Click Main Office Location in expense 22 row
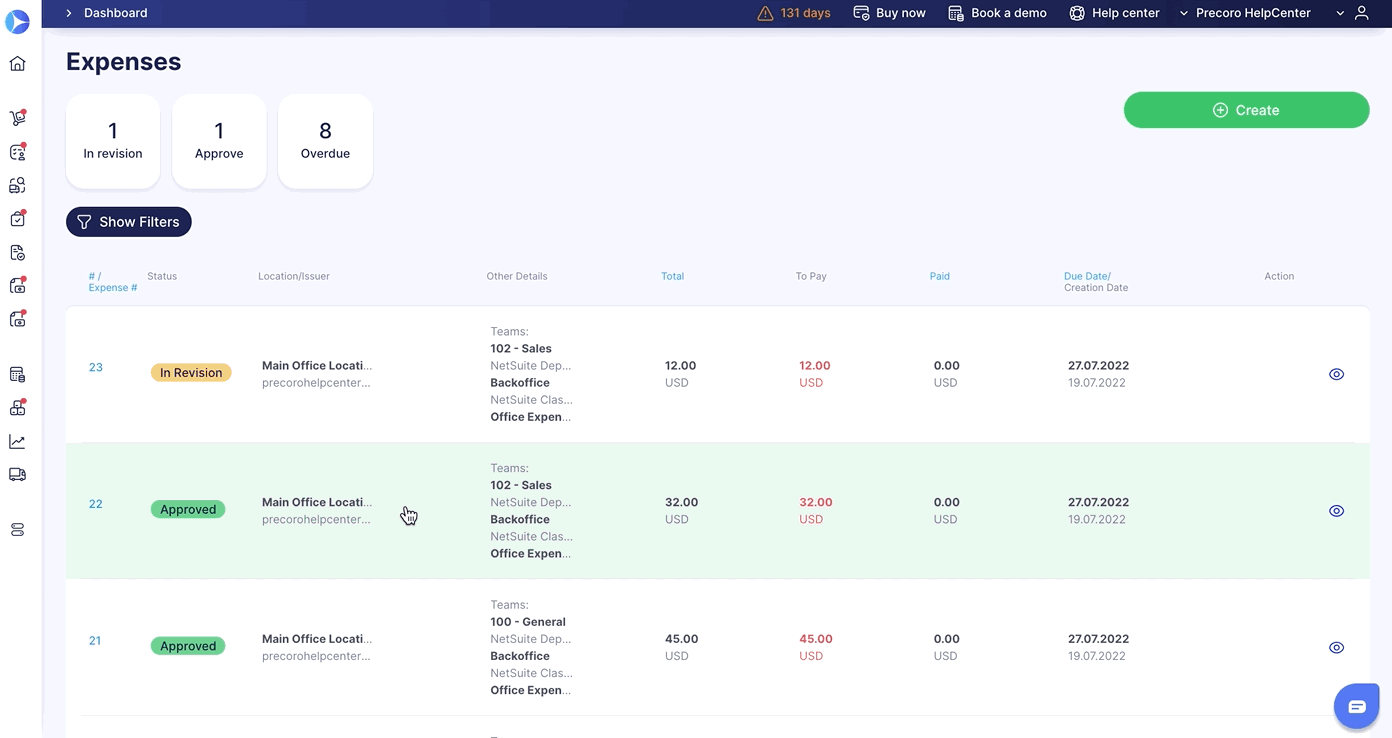This screenshot has height=738, width=1392. pyautogui.click(x=317, y=503)
